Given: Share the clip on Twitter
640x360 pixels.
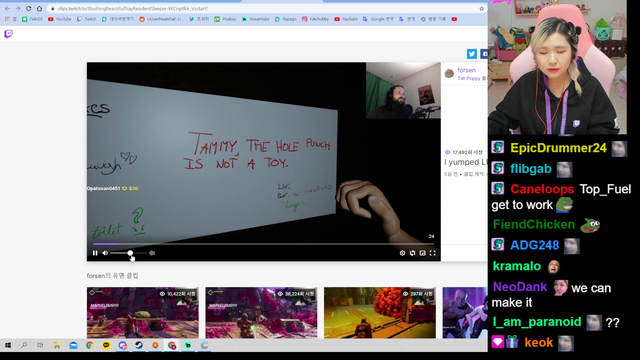Looking at the screenshot, I should tap(472, 54).
